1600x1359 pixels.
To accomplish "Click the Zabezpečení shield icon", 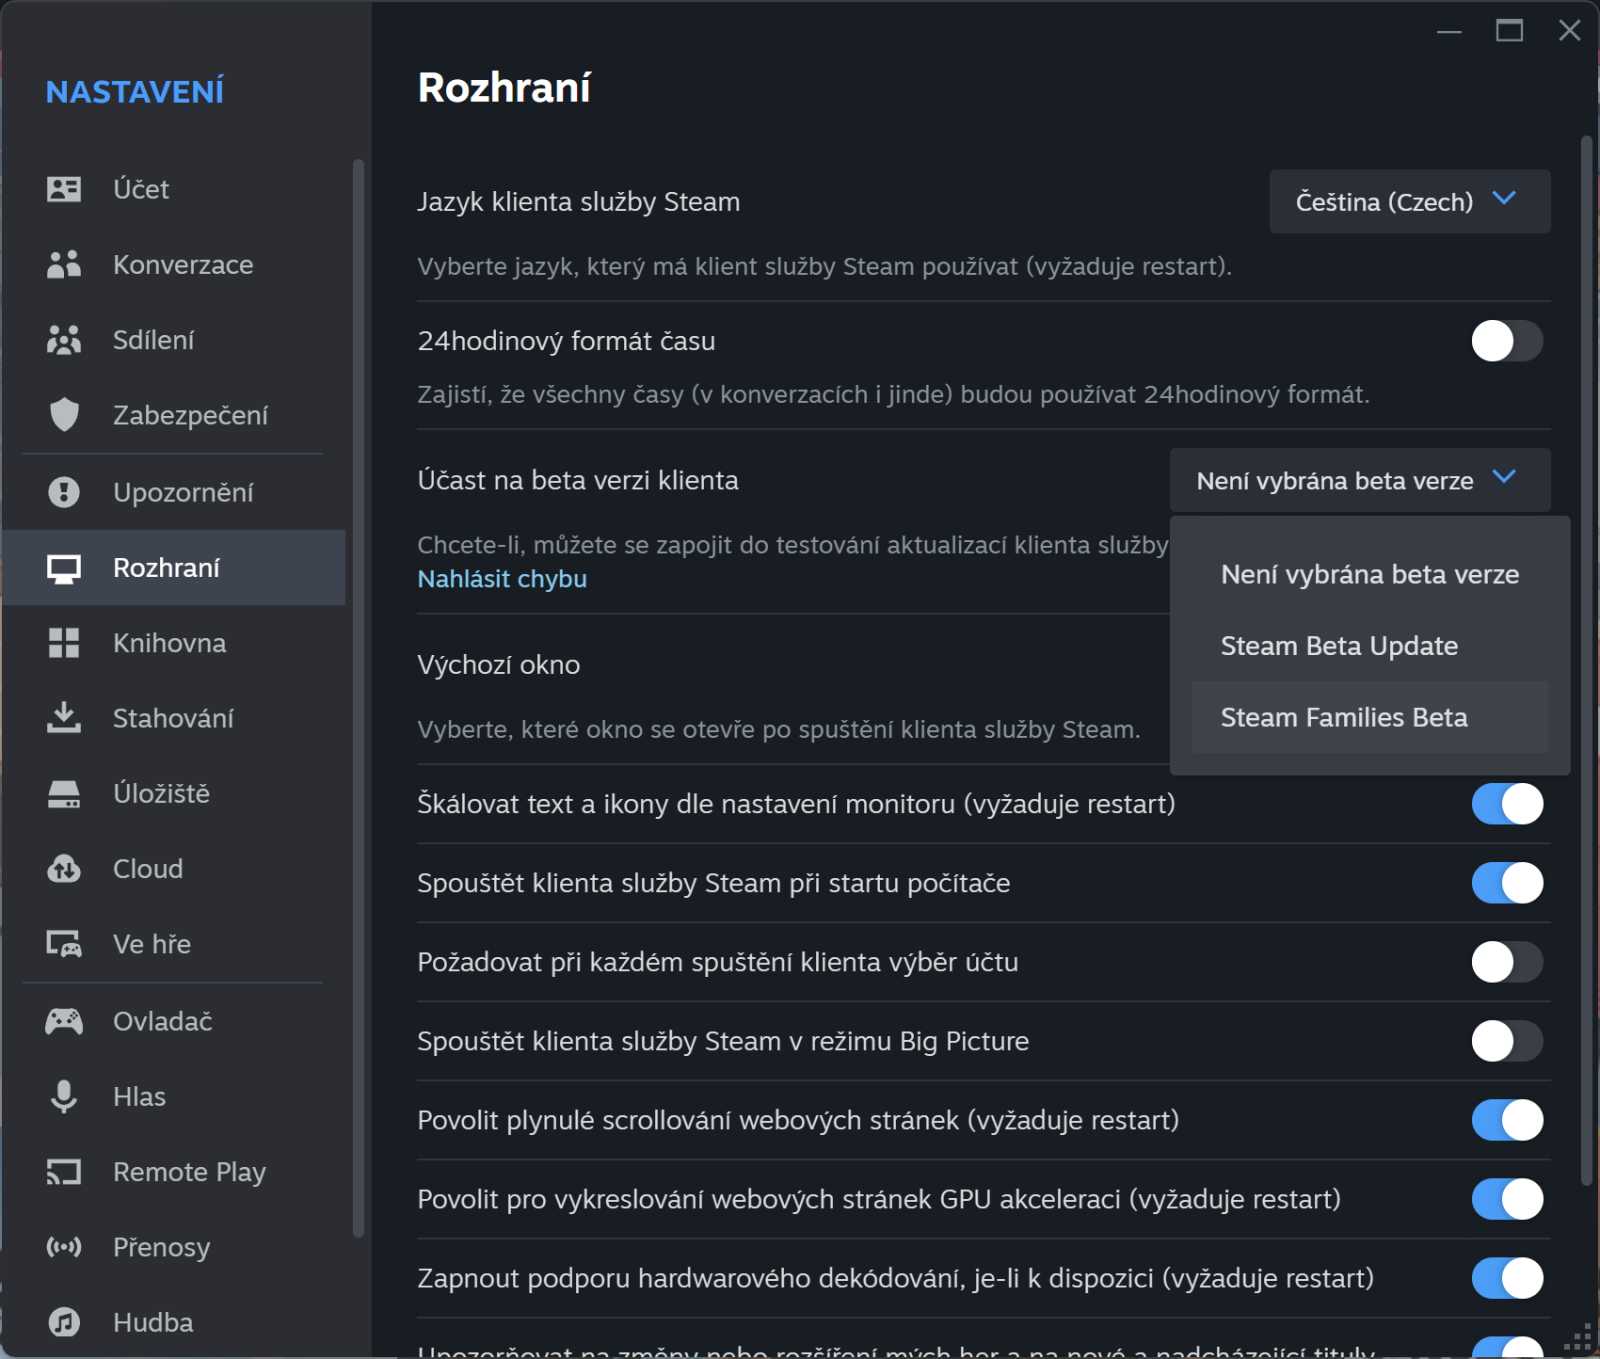I will click(x=64, y=415).
